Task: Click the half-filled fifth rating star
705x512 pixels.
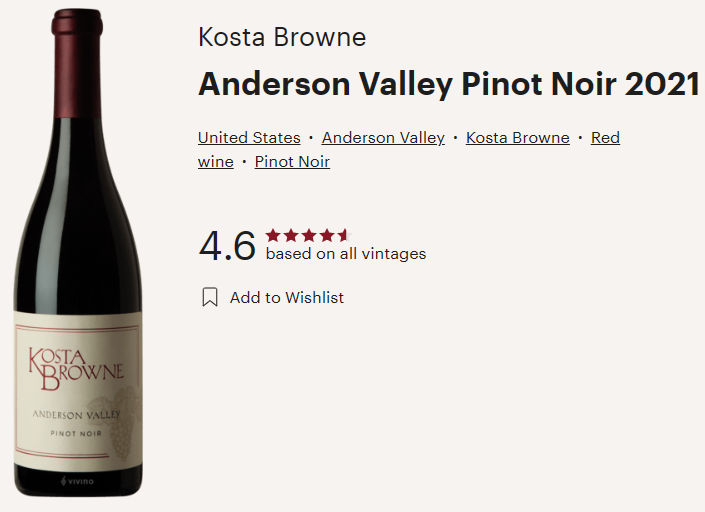Action: [343, 235]
